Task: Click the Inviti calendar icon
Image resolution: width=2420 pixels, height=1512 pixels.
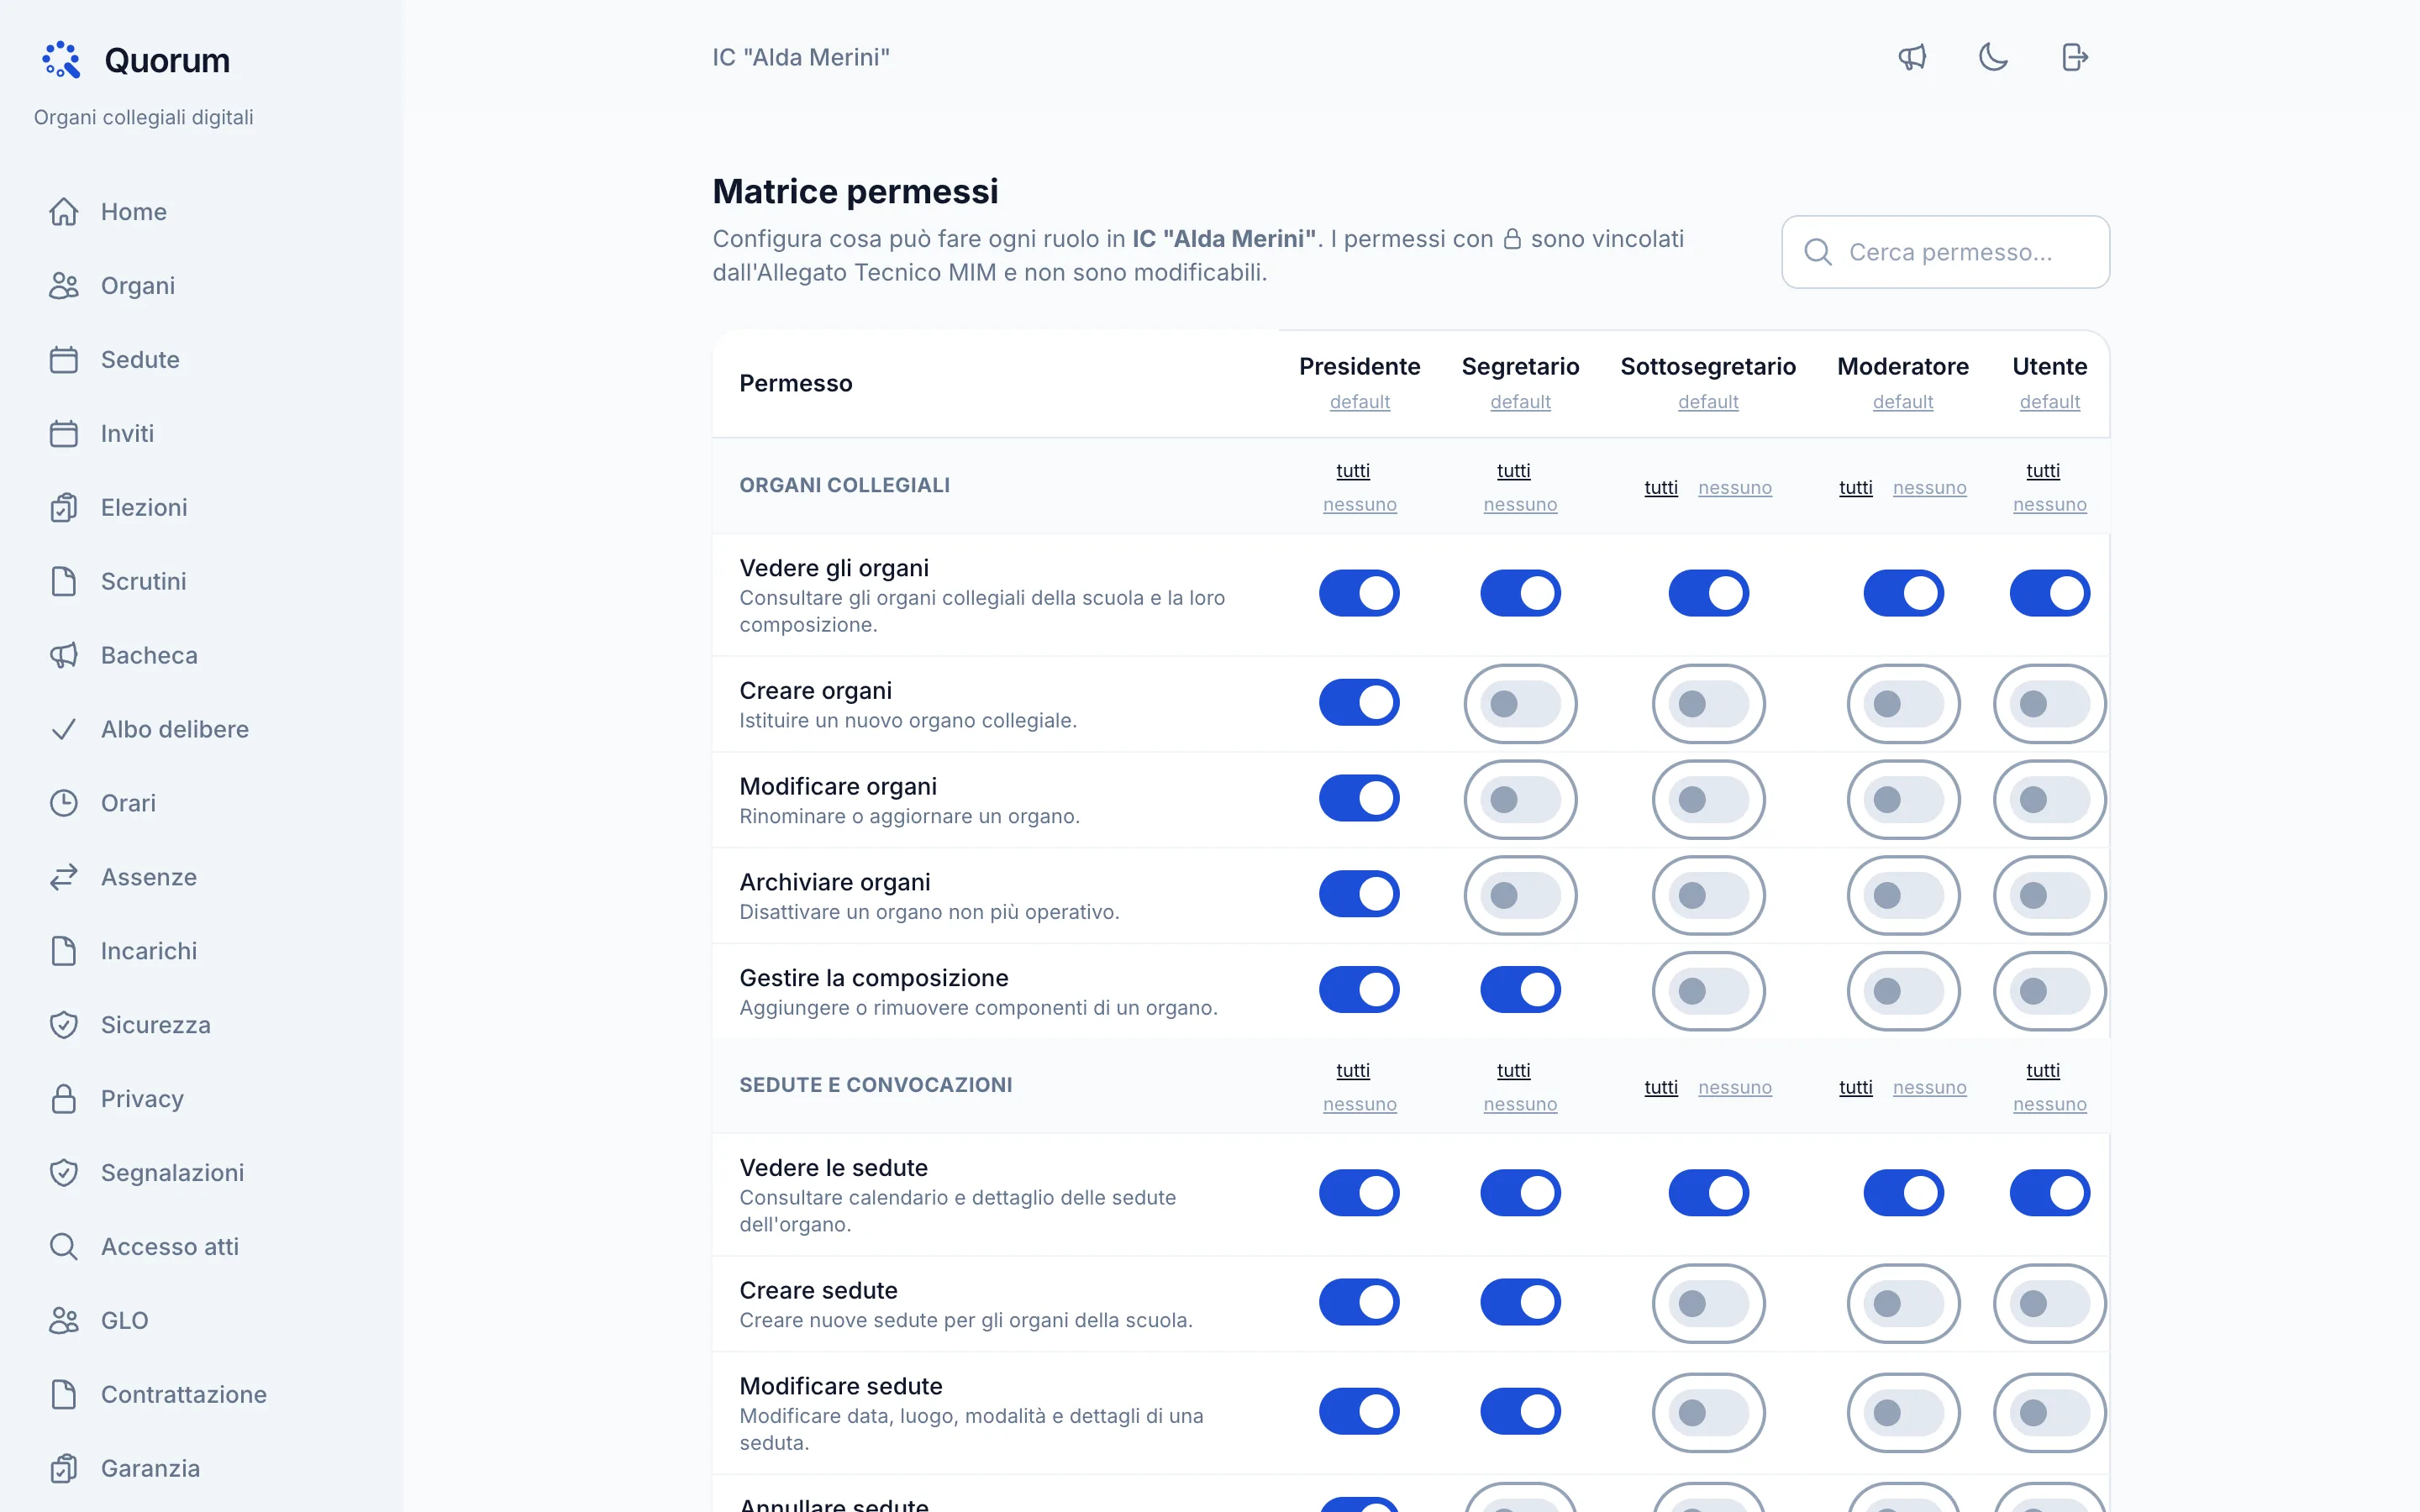Action: tap(64, 434)
